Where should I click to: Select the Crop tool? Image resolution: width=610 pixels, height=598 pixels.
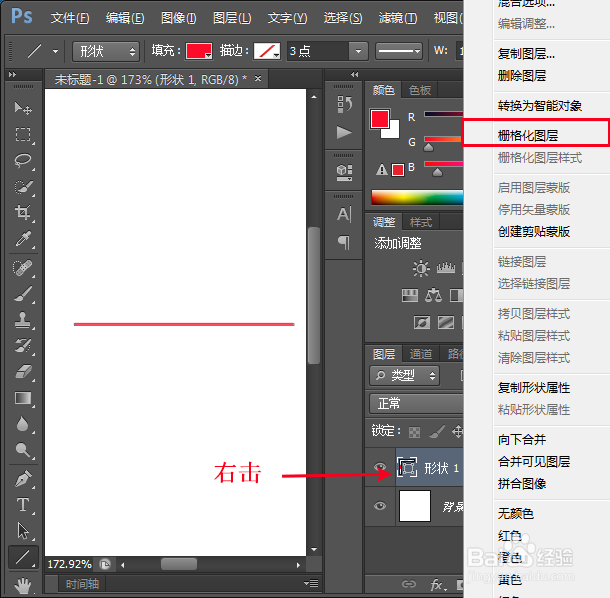(23, 213)
